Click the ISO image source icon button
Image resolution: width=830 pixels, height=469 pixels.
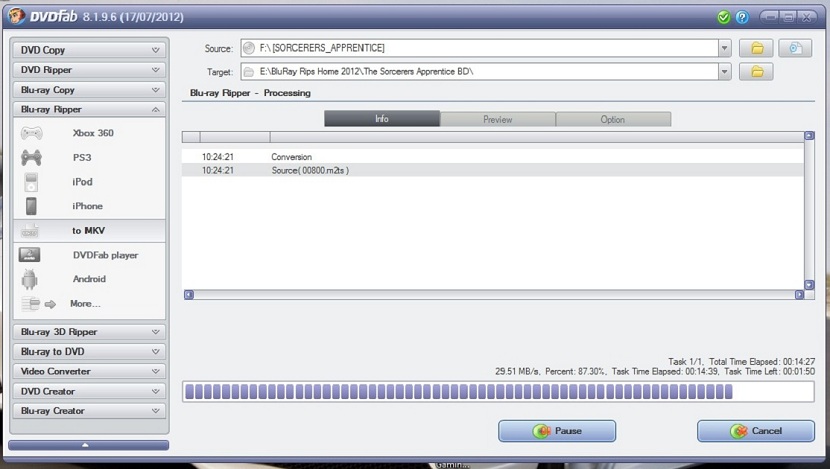pyautogui.click(x=795, y=49)
